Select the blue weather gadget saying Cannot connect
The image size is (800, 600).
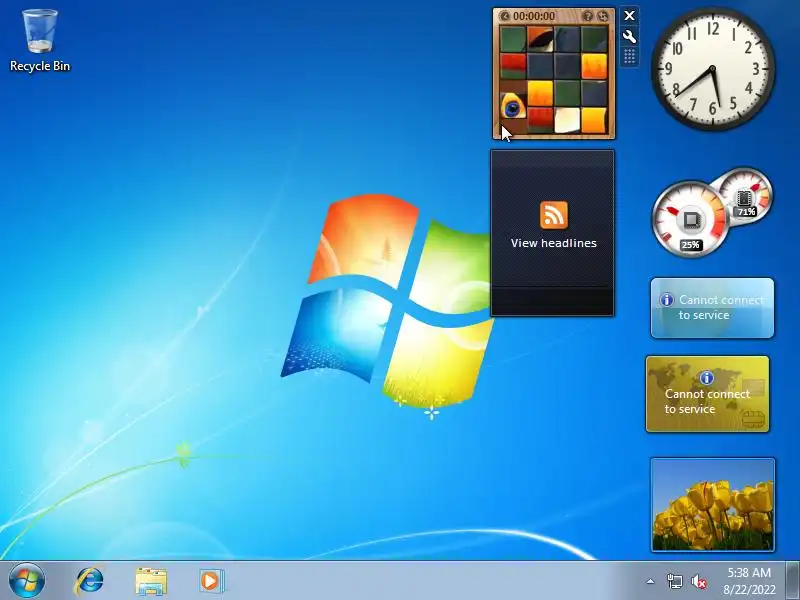(712, 308)
